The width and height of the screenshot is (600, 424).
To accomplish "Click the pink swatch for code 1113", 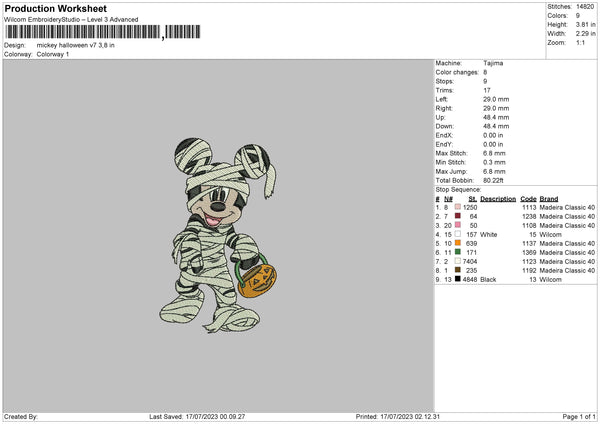I will coord(458,207).
